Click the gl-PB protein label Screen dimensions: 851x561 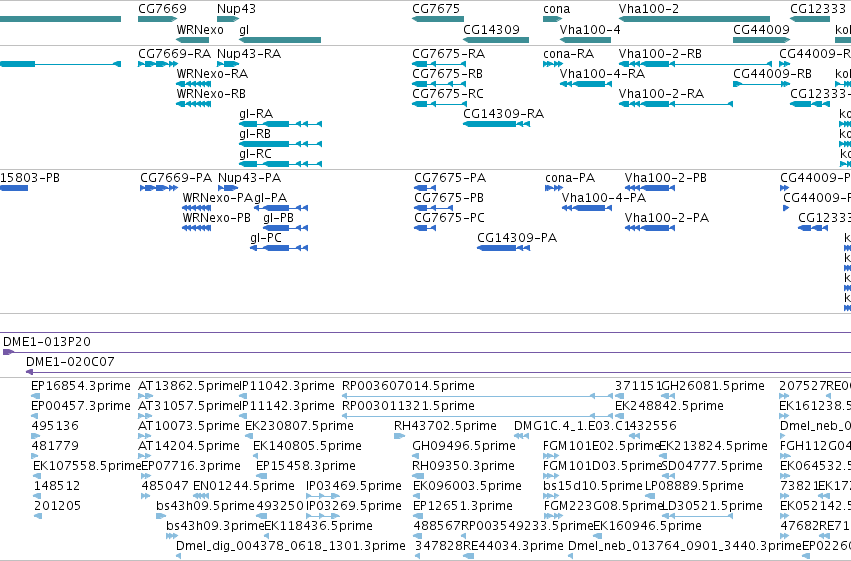pos(278,218)
